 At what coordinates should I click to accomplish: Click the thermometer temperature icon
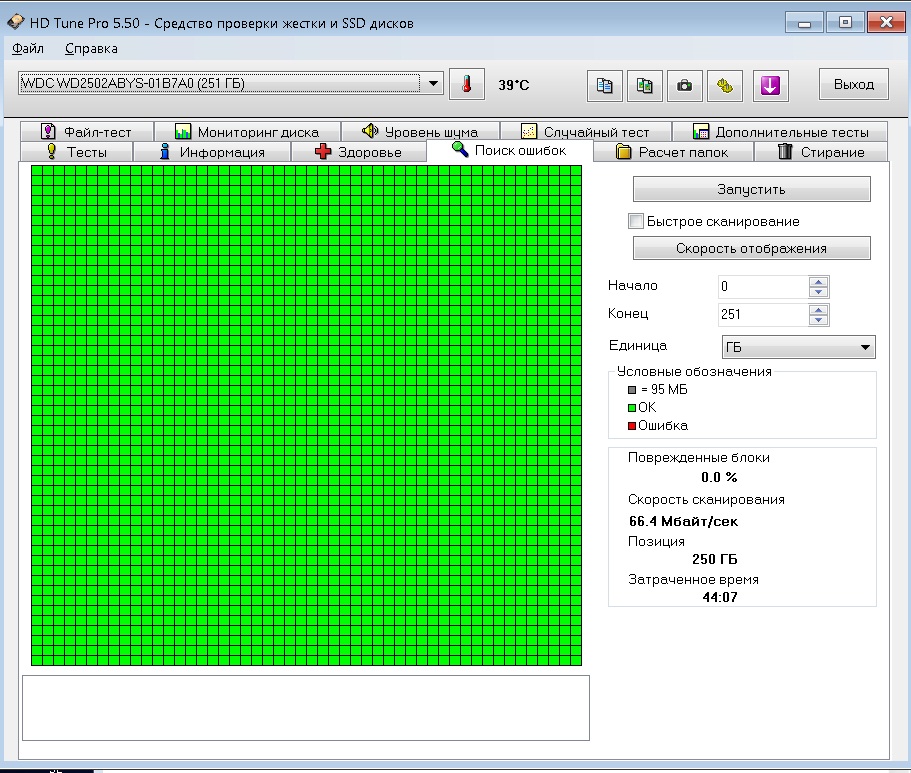click(467, 84)
